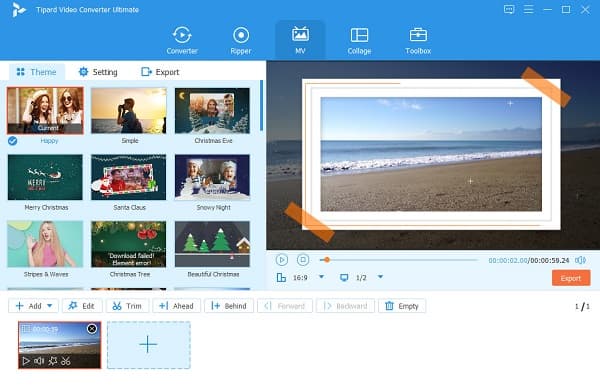This screenshot has height=387, width=600.
Task: Switch to the Setting tab
Action: [98, 72]
